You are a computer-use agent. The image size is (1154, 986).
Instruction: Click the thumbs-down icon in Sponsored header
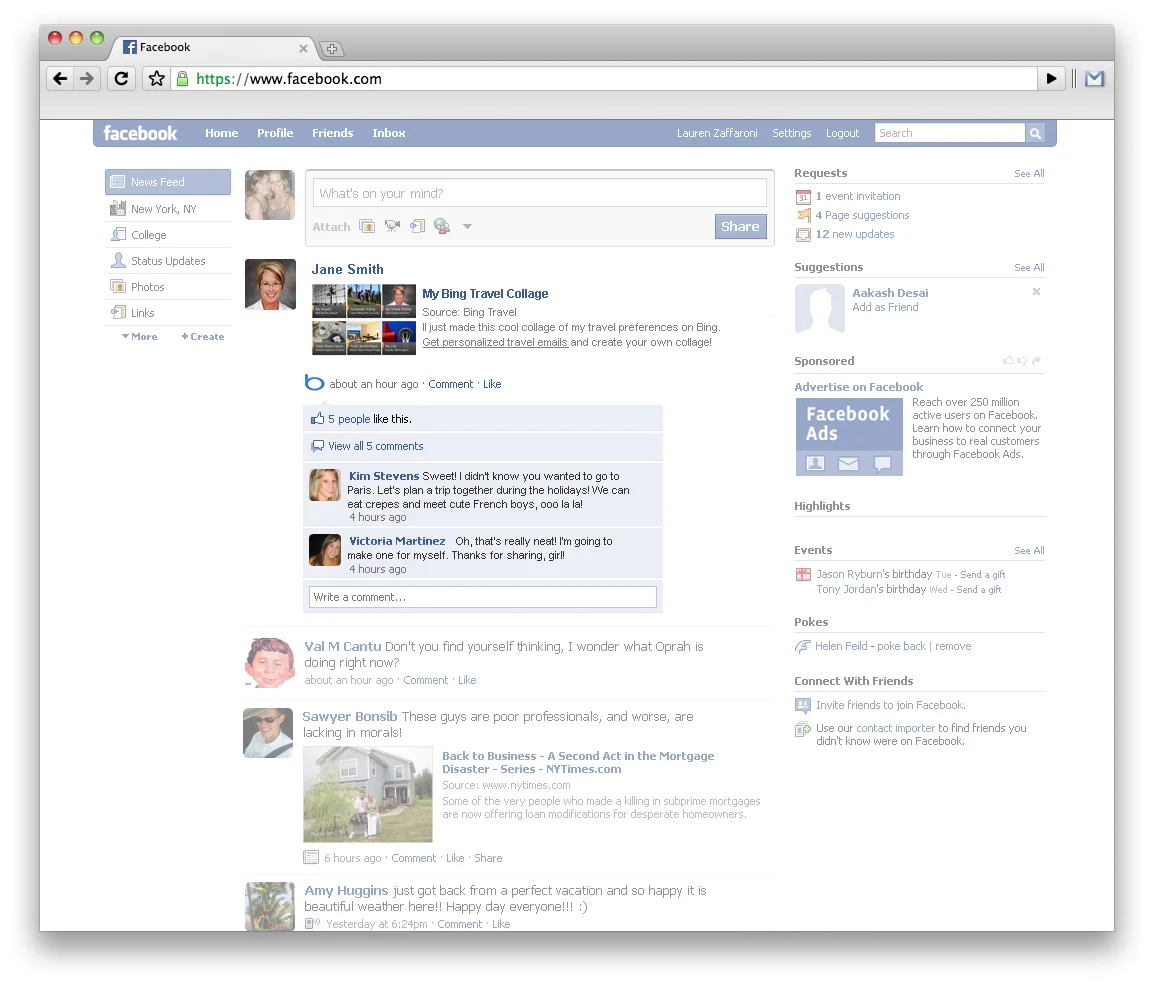coord(1022,361)
